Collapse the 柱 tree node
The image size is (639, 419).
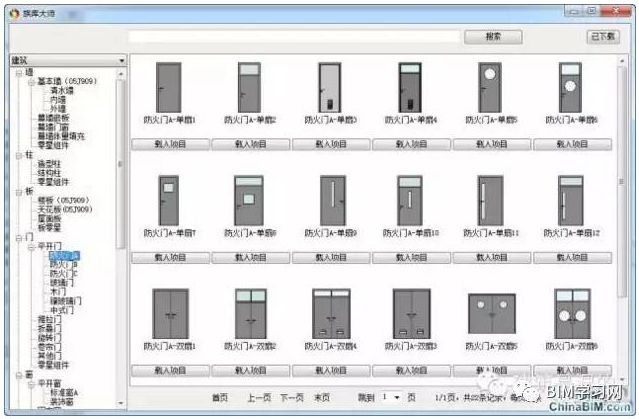[x=19, y=156]
